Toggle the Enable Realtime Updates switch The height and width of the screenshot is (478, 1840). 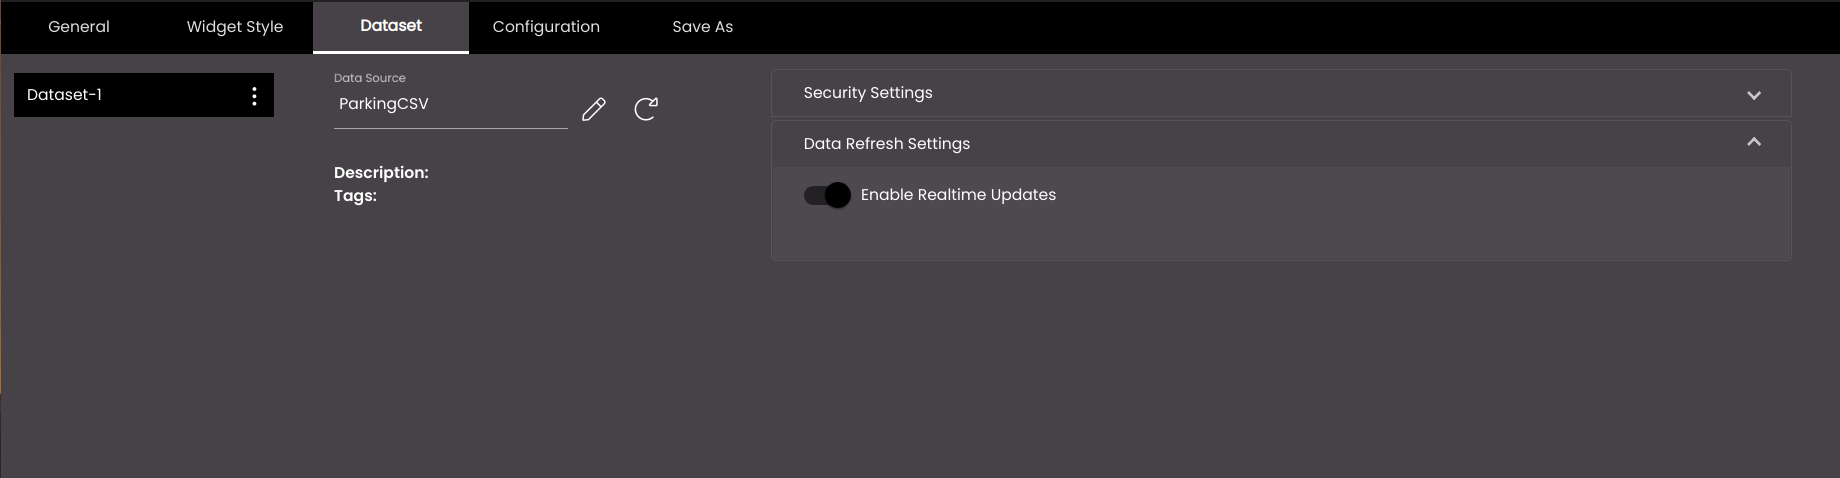pos(827,195)
